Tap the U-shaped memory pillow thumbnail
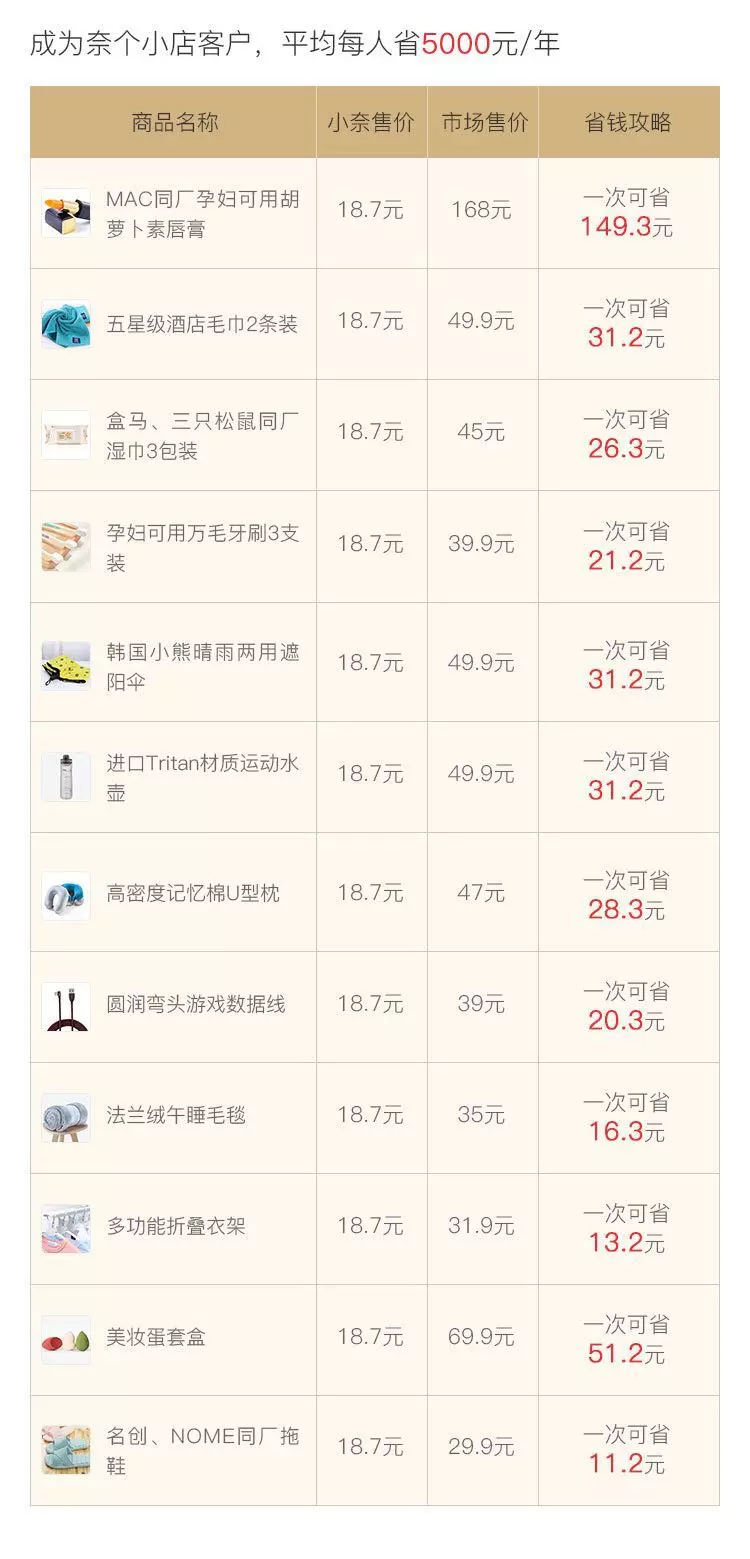This screenshot has height=1559, width=750. (x=66, y=895)
